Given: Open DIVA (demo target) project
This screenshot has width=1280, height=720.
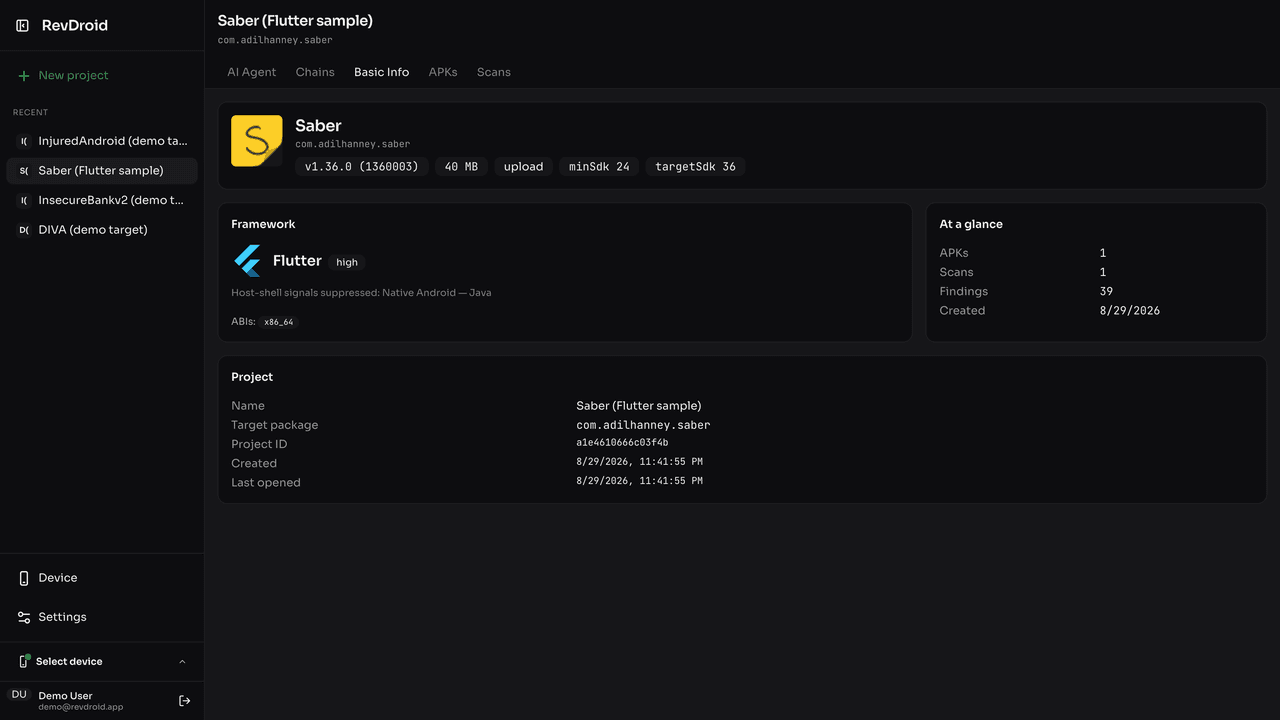Looking at the screenshot, I should [102, 230].
